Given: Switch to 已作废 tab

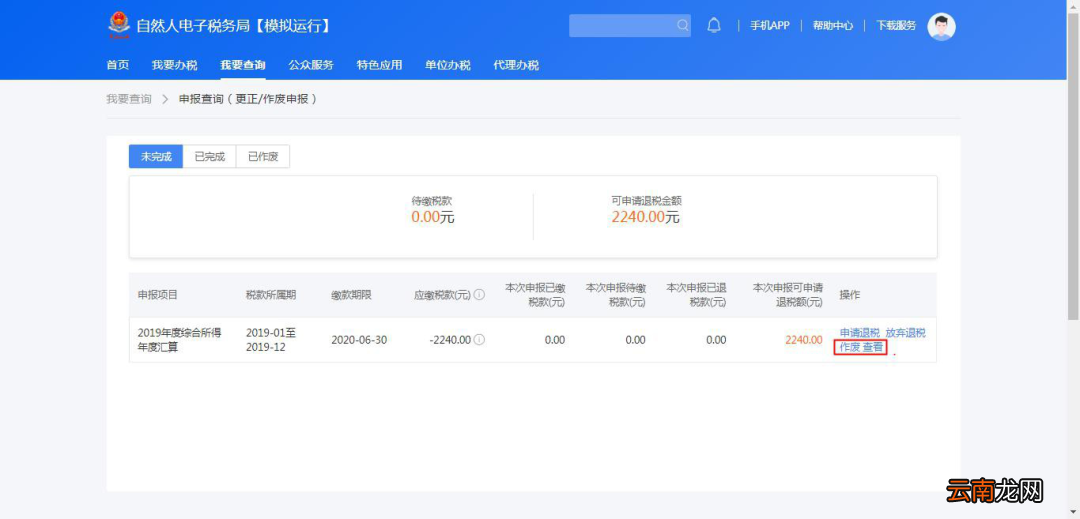Looking at the screenshot, I should tap(263, 156).
